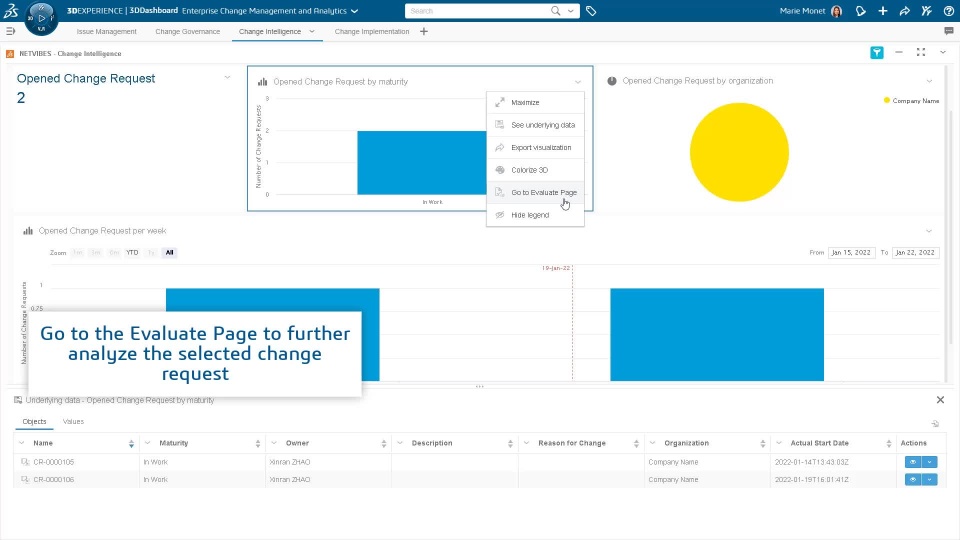
Task: Click export icon above Actions column
Action: pos(935,424)
